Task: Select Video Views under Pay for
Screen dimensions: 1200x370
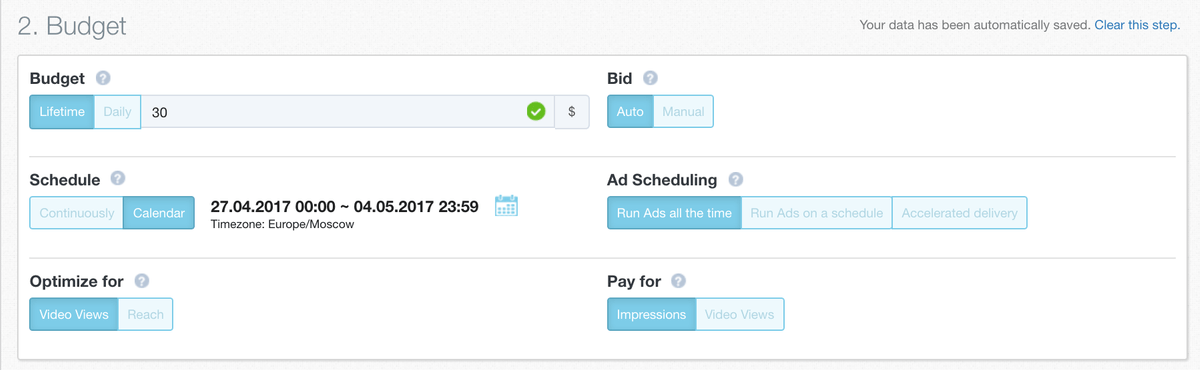Action: tap(740, 314)
